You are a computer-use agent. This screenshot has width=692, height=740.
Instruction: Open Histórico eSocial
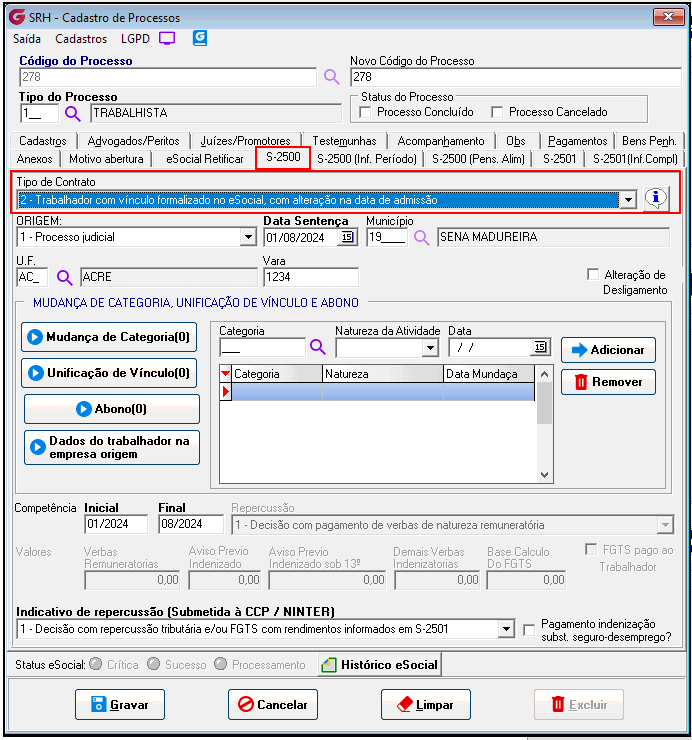click(x=380, y=664)
